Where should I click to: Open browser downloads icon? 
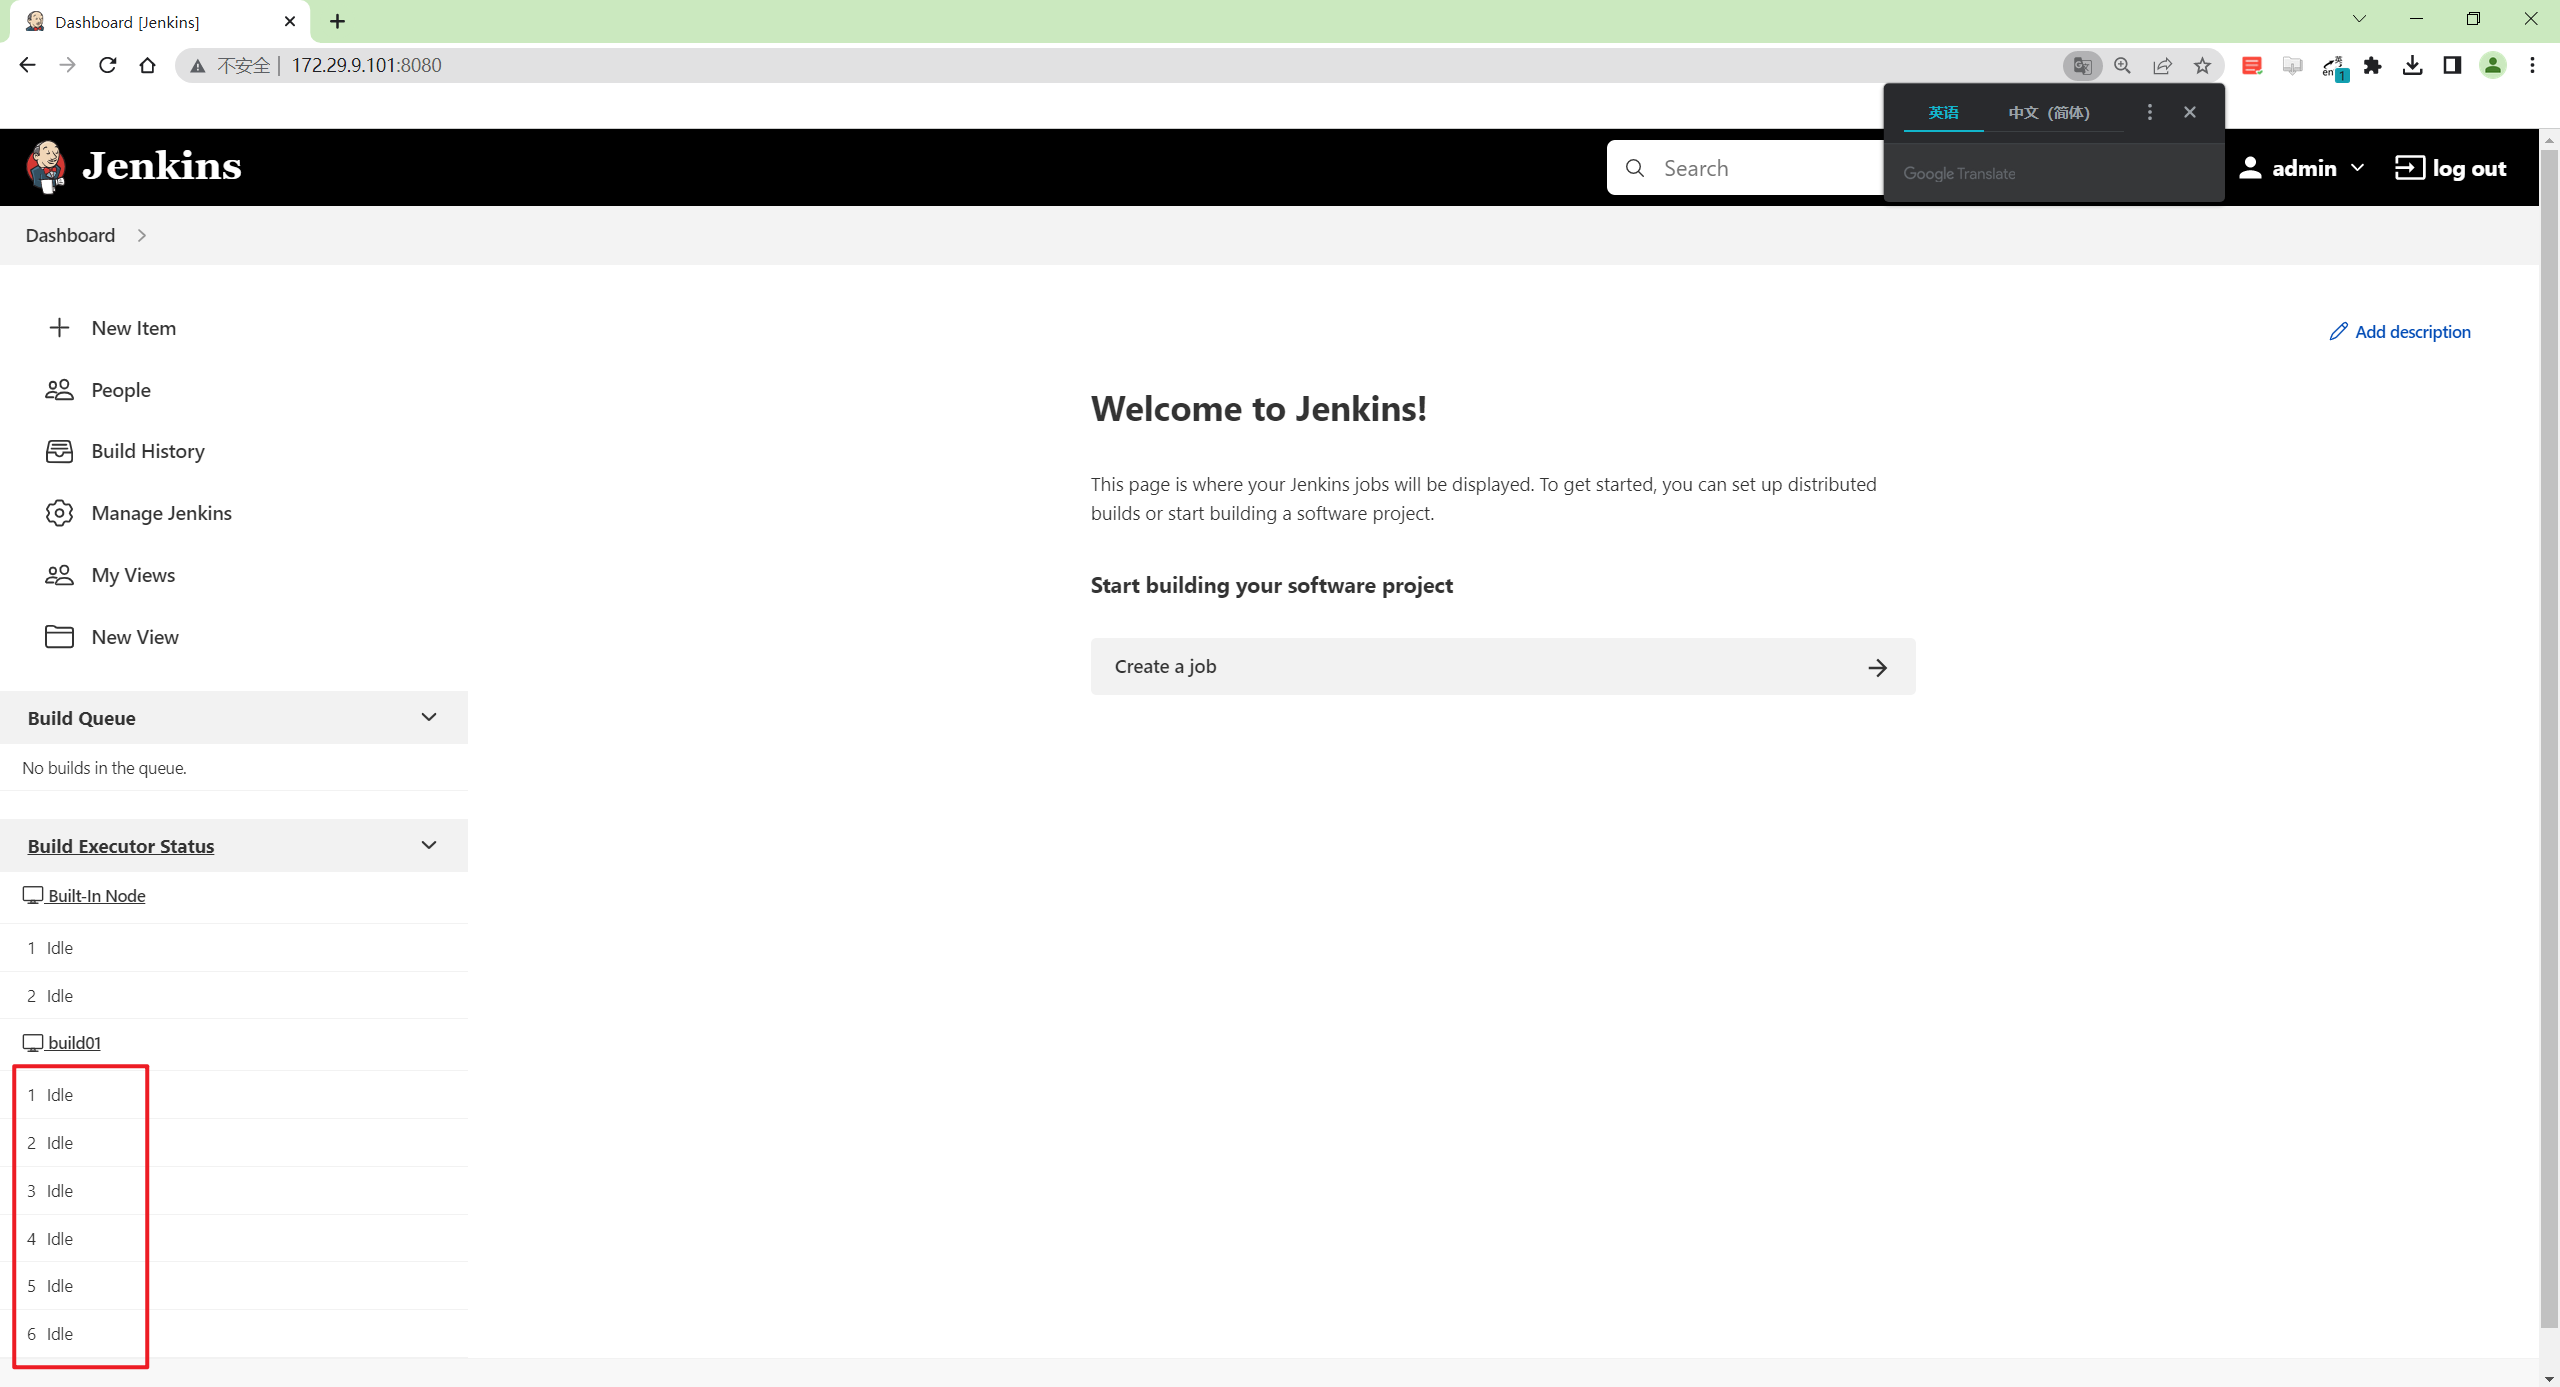coord(2412,66)
